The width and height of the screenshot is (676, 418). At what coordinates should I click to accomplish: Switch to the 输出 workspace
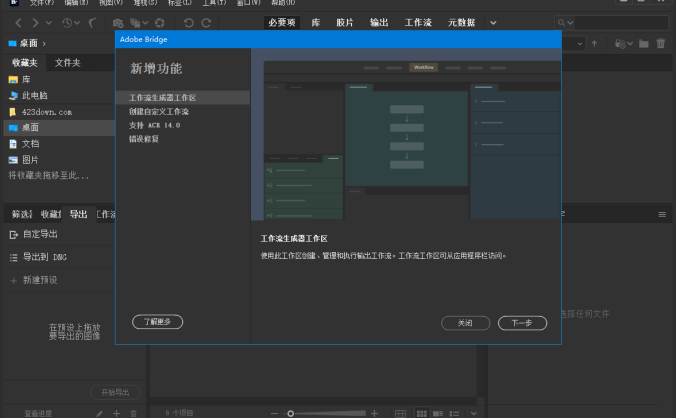coord(379,23)
